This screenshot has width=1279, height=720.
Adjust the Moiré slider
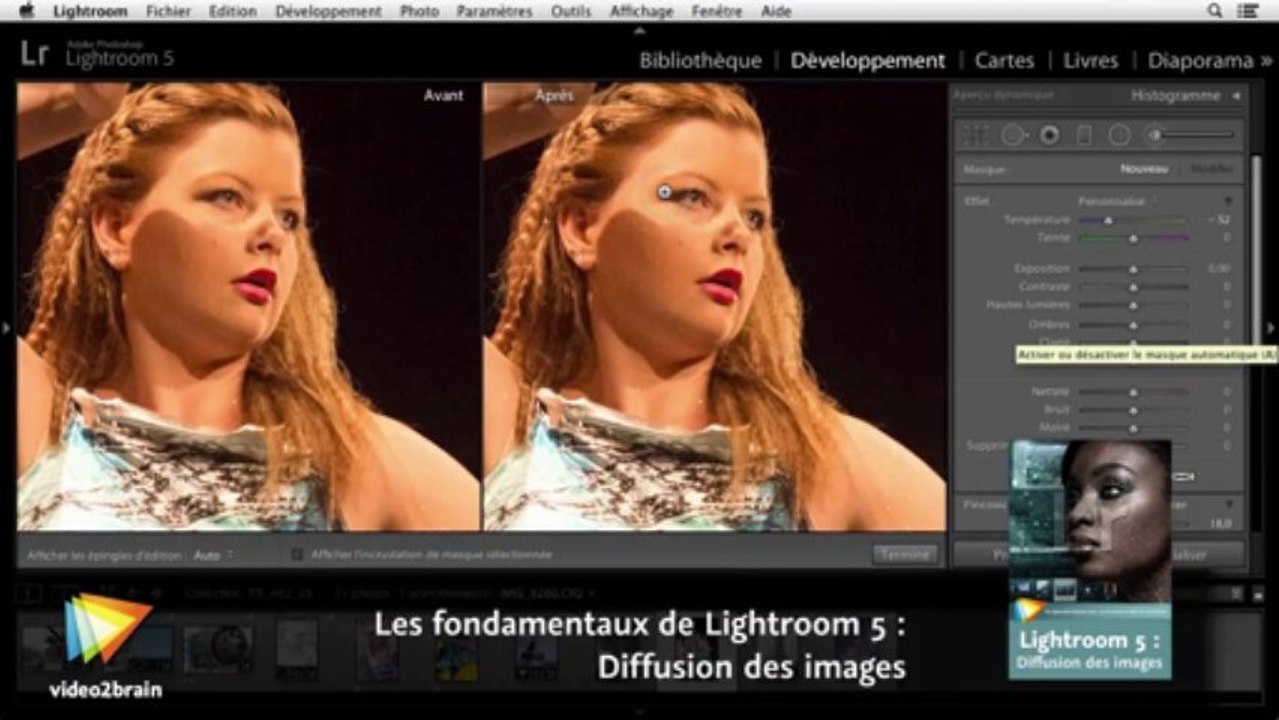click(1133, 428)
